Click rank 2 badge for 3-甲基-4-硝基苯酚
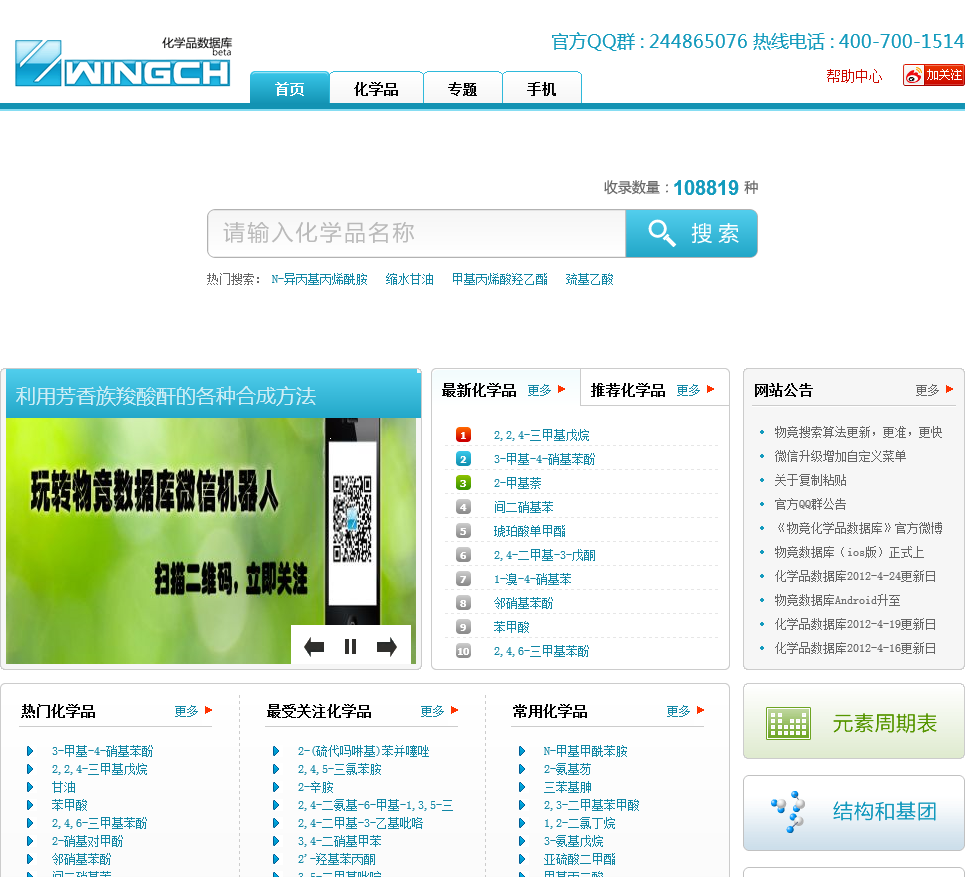Screen dimensions: 965x877 463,459
